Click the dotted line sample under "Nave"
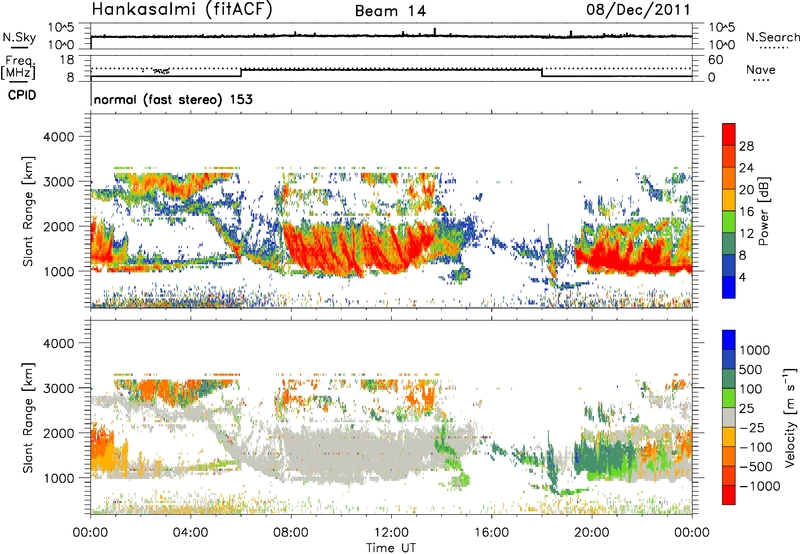Viewport: 800px width, 554px height. (x=761, y=80)
